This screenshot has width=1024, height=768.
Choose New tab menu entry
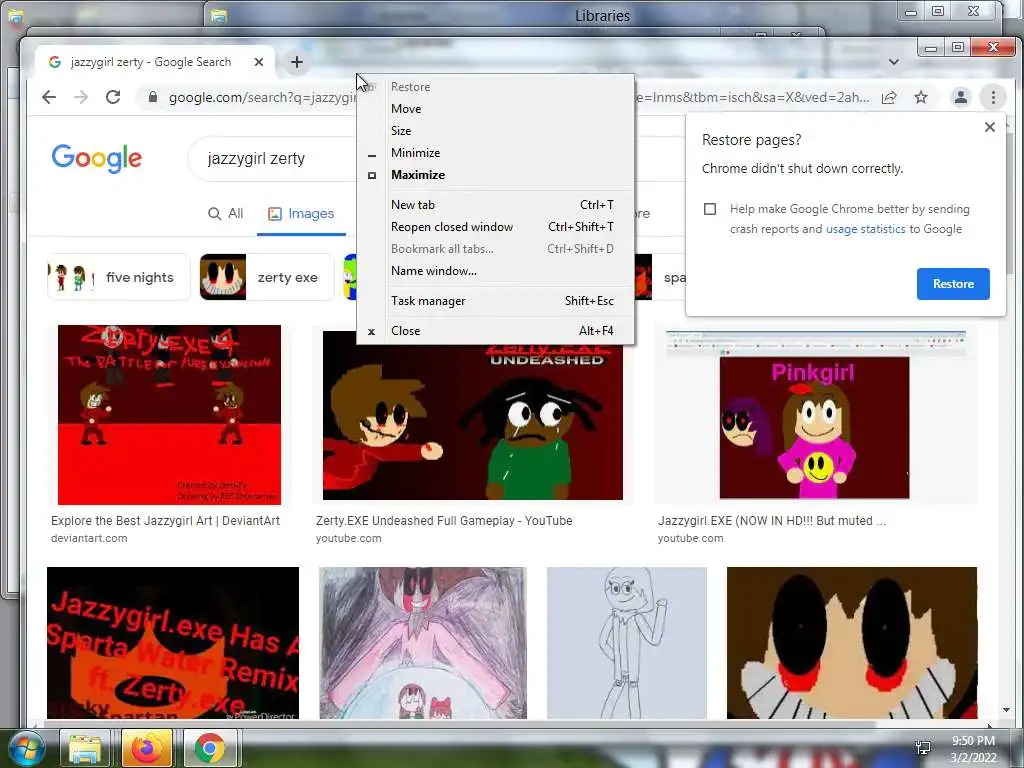[496, 205]
